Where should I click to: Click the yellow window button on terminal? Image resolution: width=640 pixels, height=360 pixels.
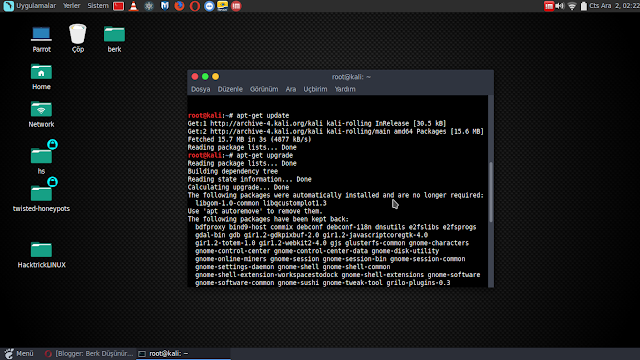(x=216, y=76)
